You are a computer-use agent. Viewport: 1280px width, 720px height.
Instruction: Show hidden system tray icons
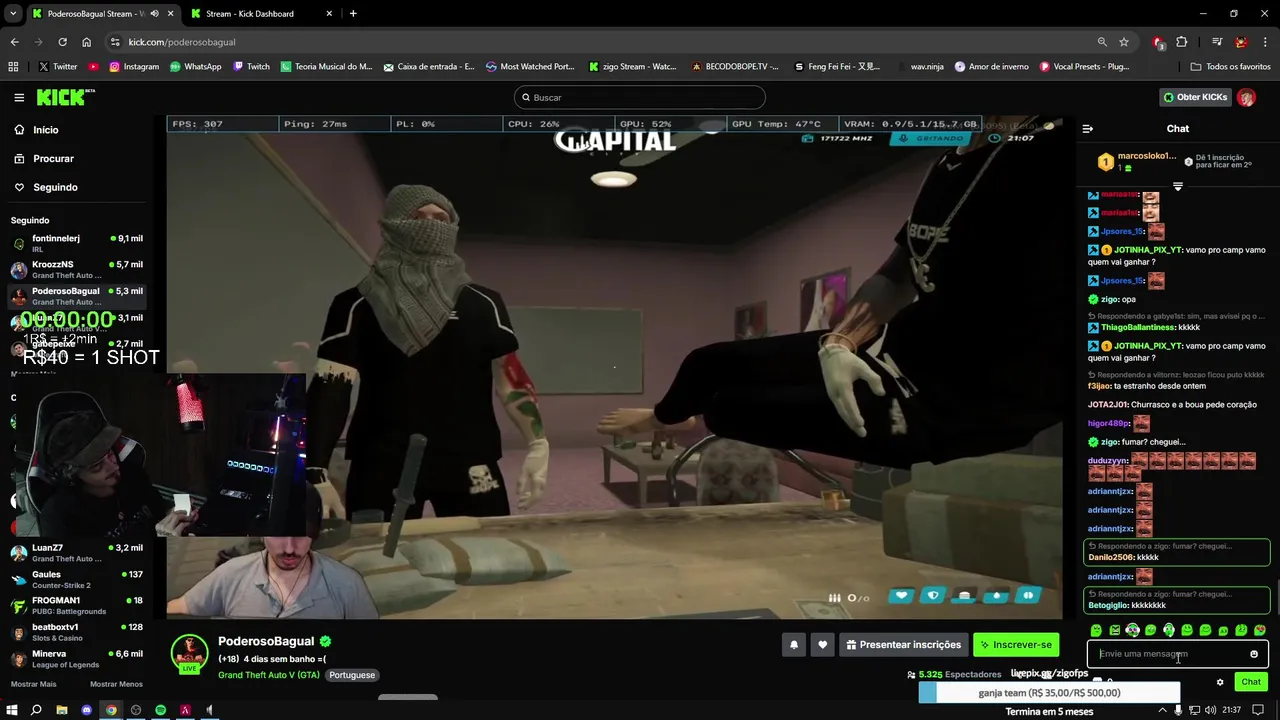tap(1162, 710)
